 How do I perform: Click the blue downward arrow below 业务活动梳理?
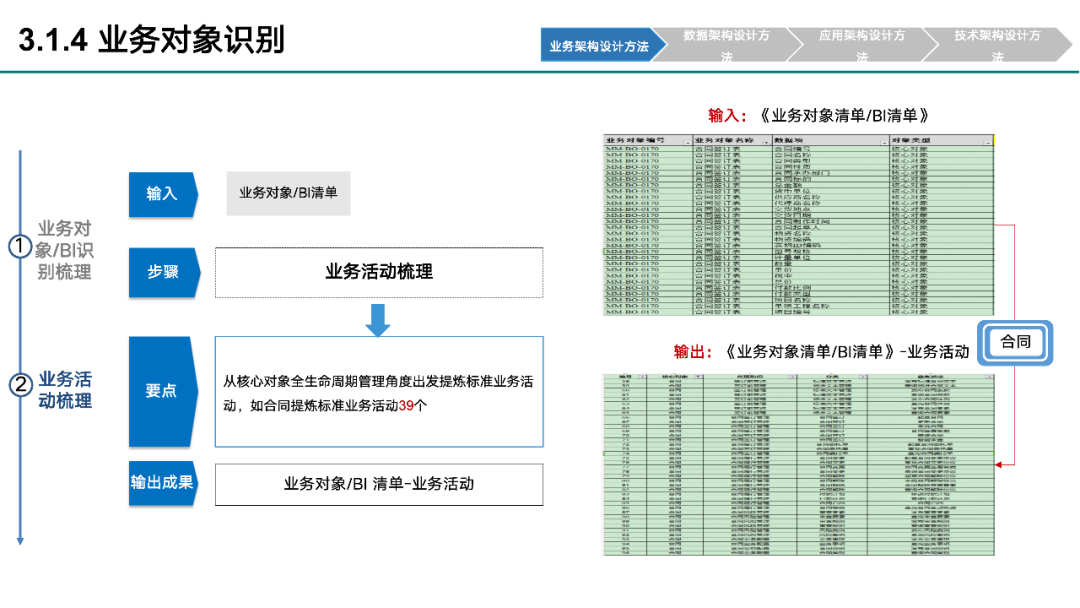pos(377,320)
